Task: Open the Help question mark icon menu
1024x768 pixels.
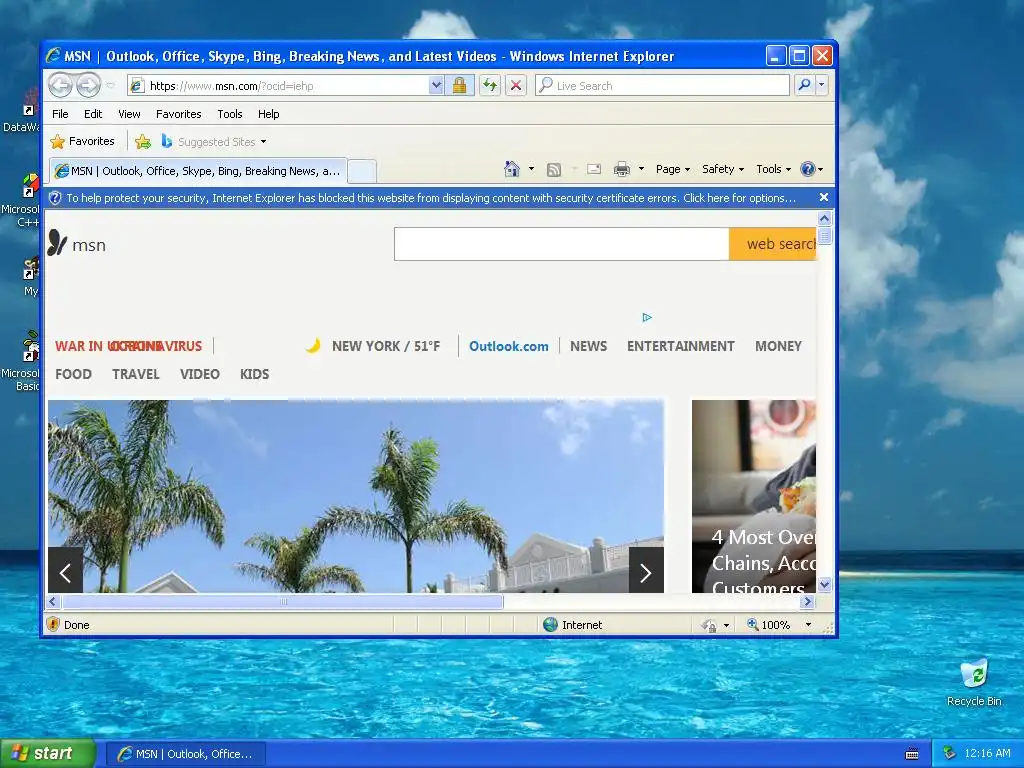Action: 812,169
